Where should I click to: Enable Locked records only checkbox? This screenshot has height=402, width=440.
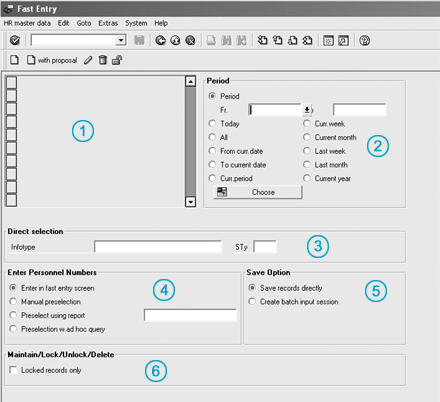point(13,370)
